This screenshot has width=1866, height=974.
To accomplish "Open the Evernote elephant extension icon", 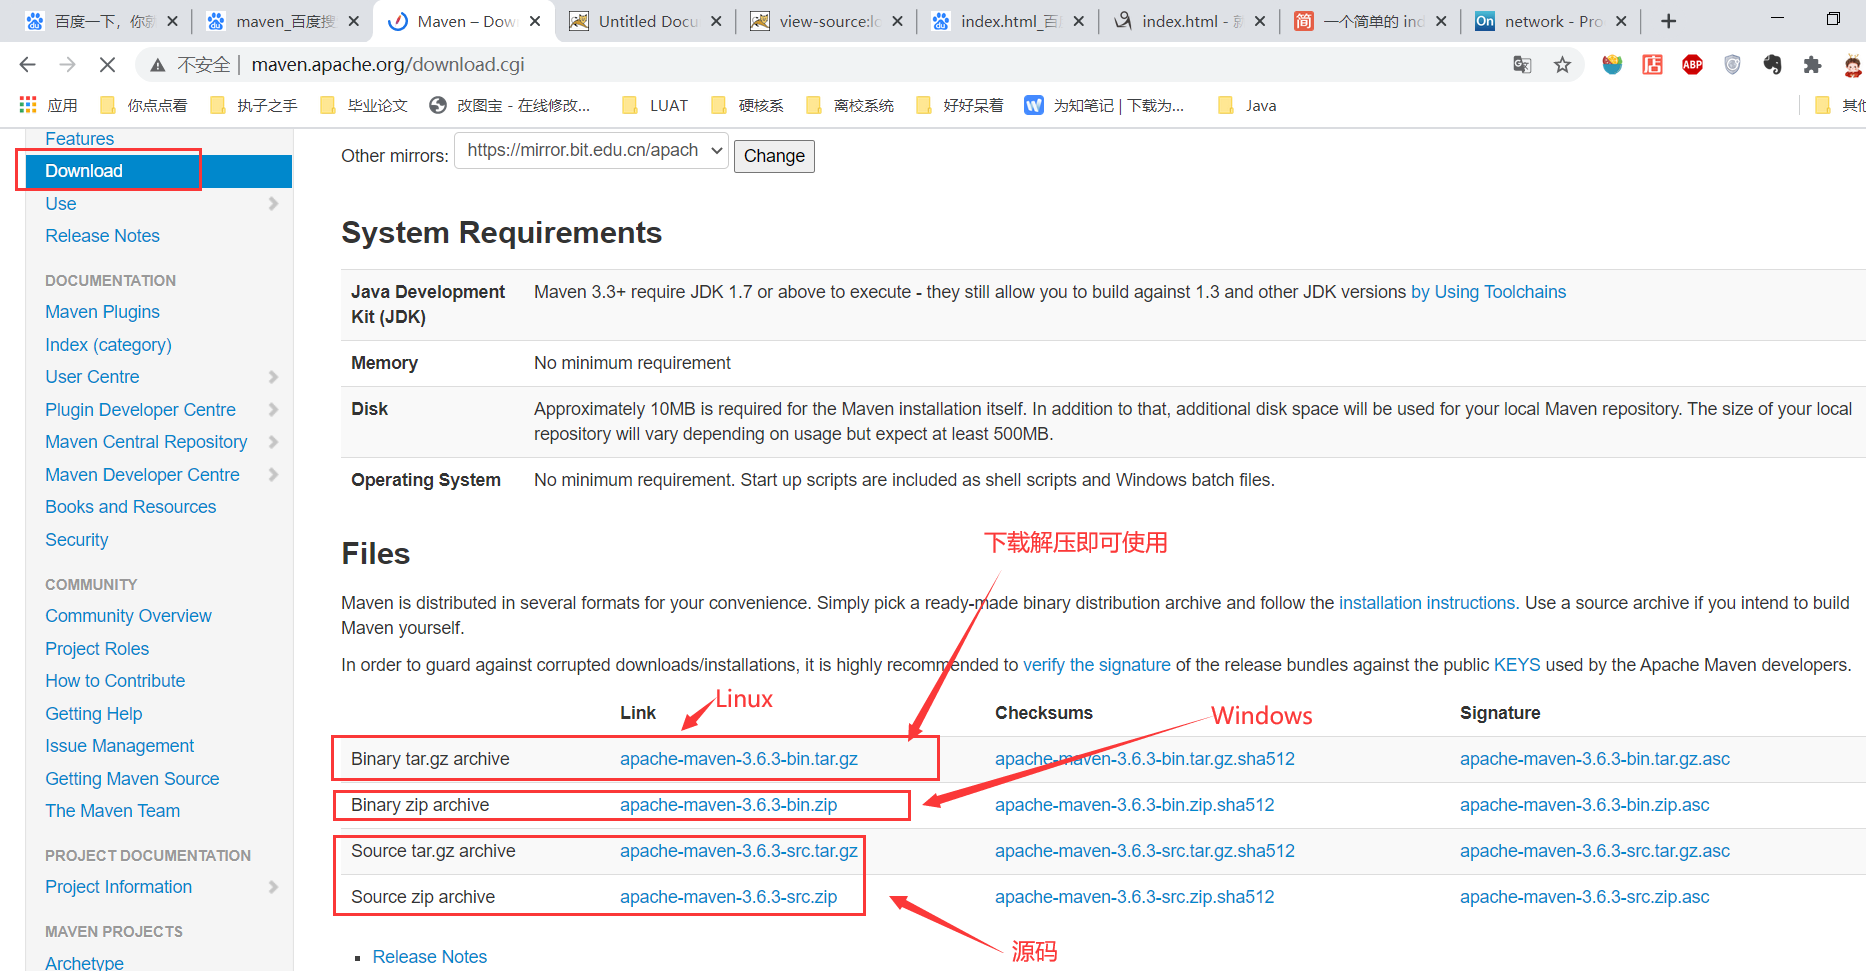I will click(x=1772, y=65).
